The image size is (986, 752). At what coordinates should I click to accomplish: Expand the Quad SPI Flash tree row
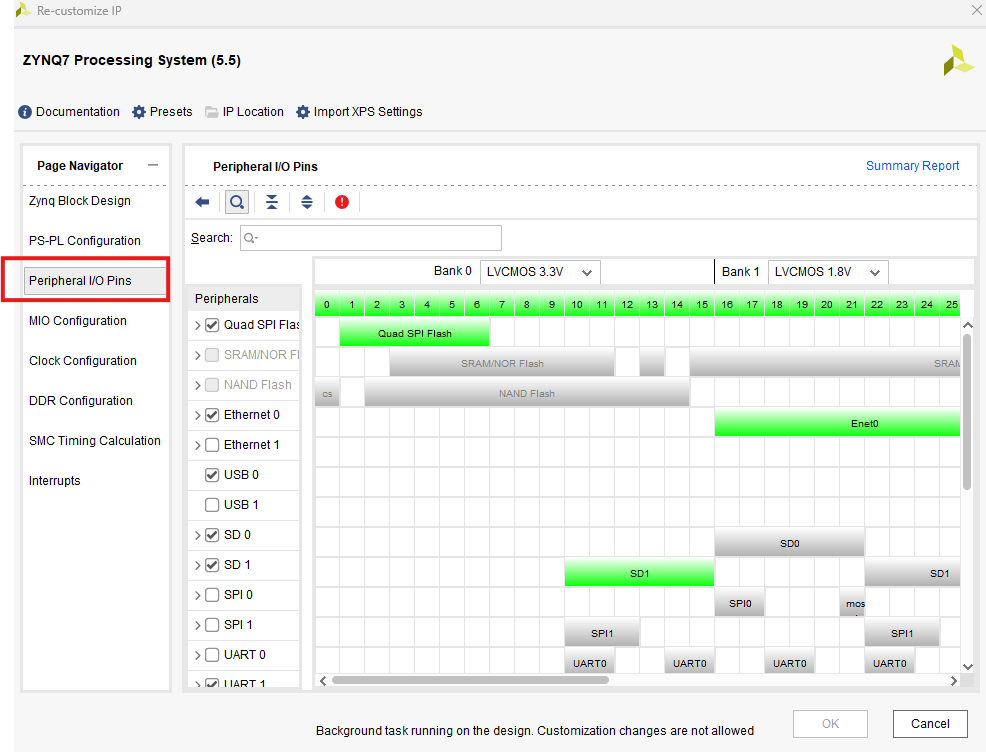(197, 325)
